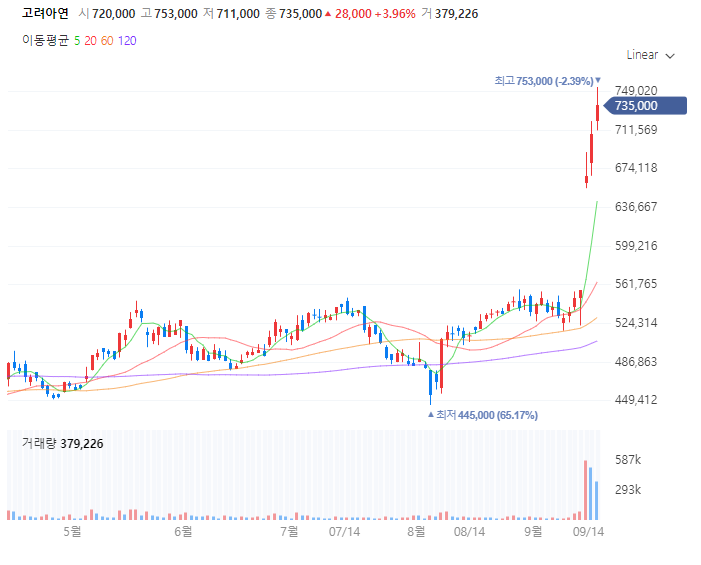This screenshot has height=565, width=701.
Task: Click the tallest red volume bar
Action: (586, 490)
